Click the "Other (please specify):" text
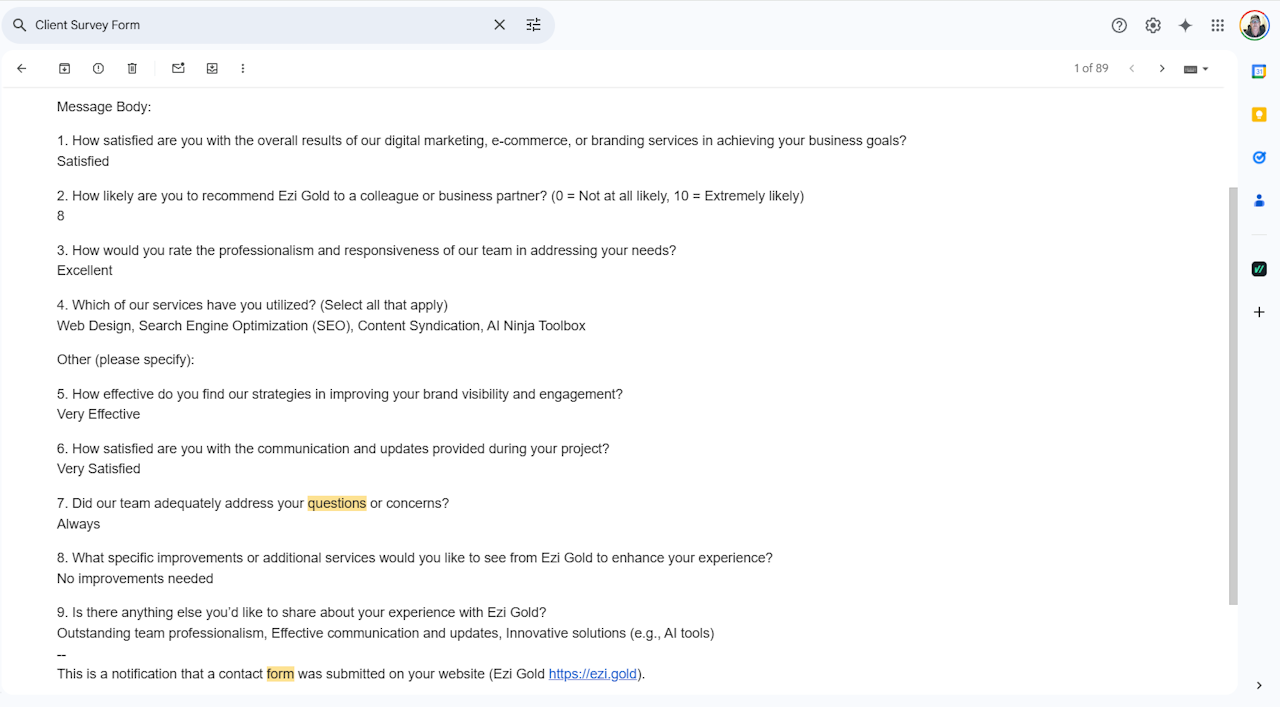 point(126,359)
